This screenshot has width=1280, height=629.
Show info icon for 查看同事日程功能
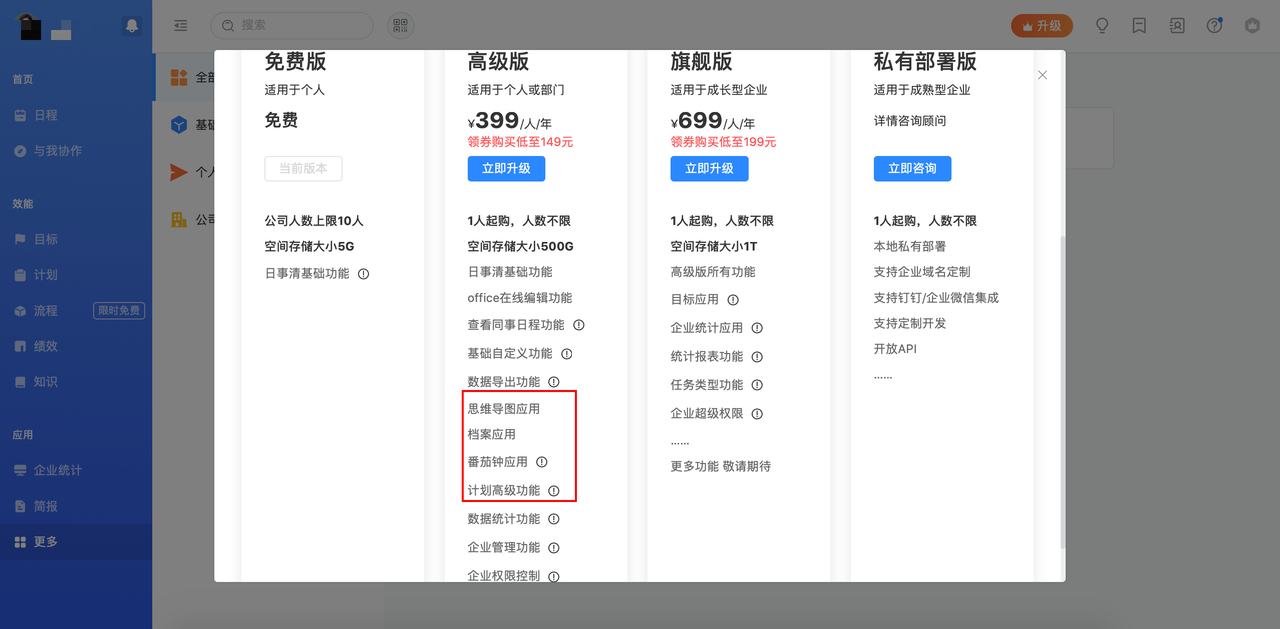pos(578,325)
